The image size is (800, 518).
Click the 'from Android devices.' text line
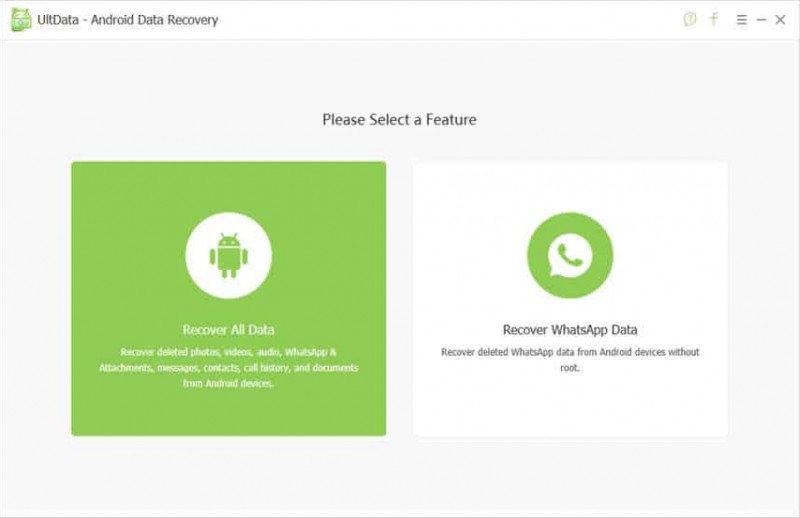[x=229, y=383]
